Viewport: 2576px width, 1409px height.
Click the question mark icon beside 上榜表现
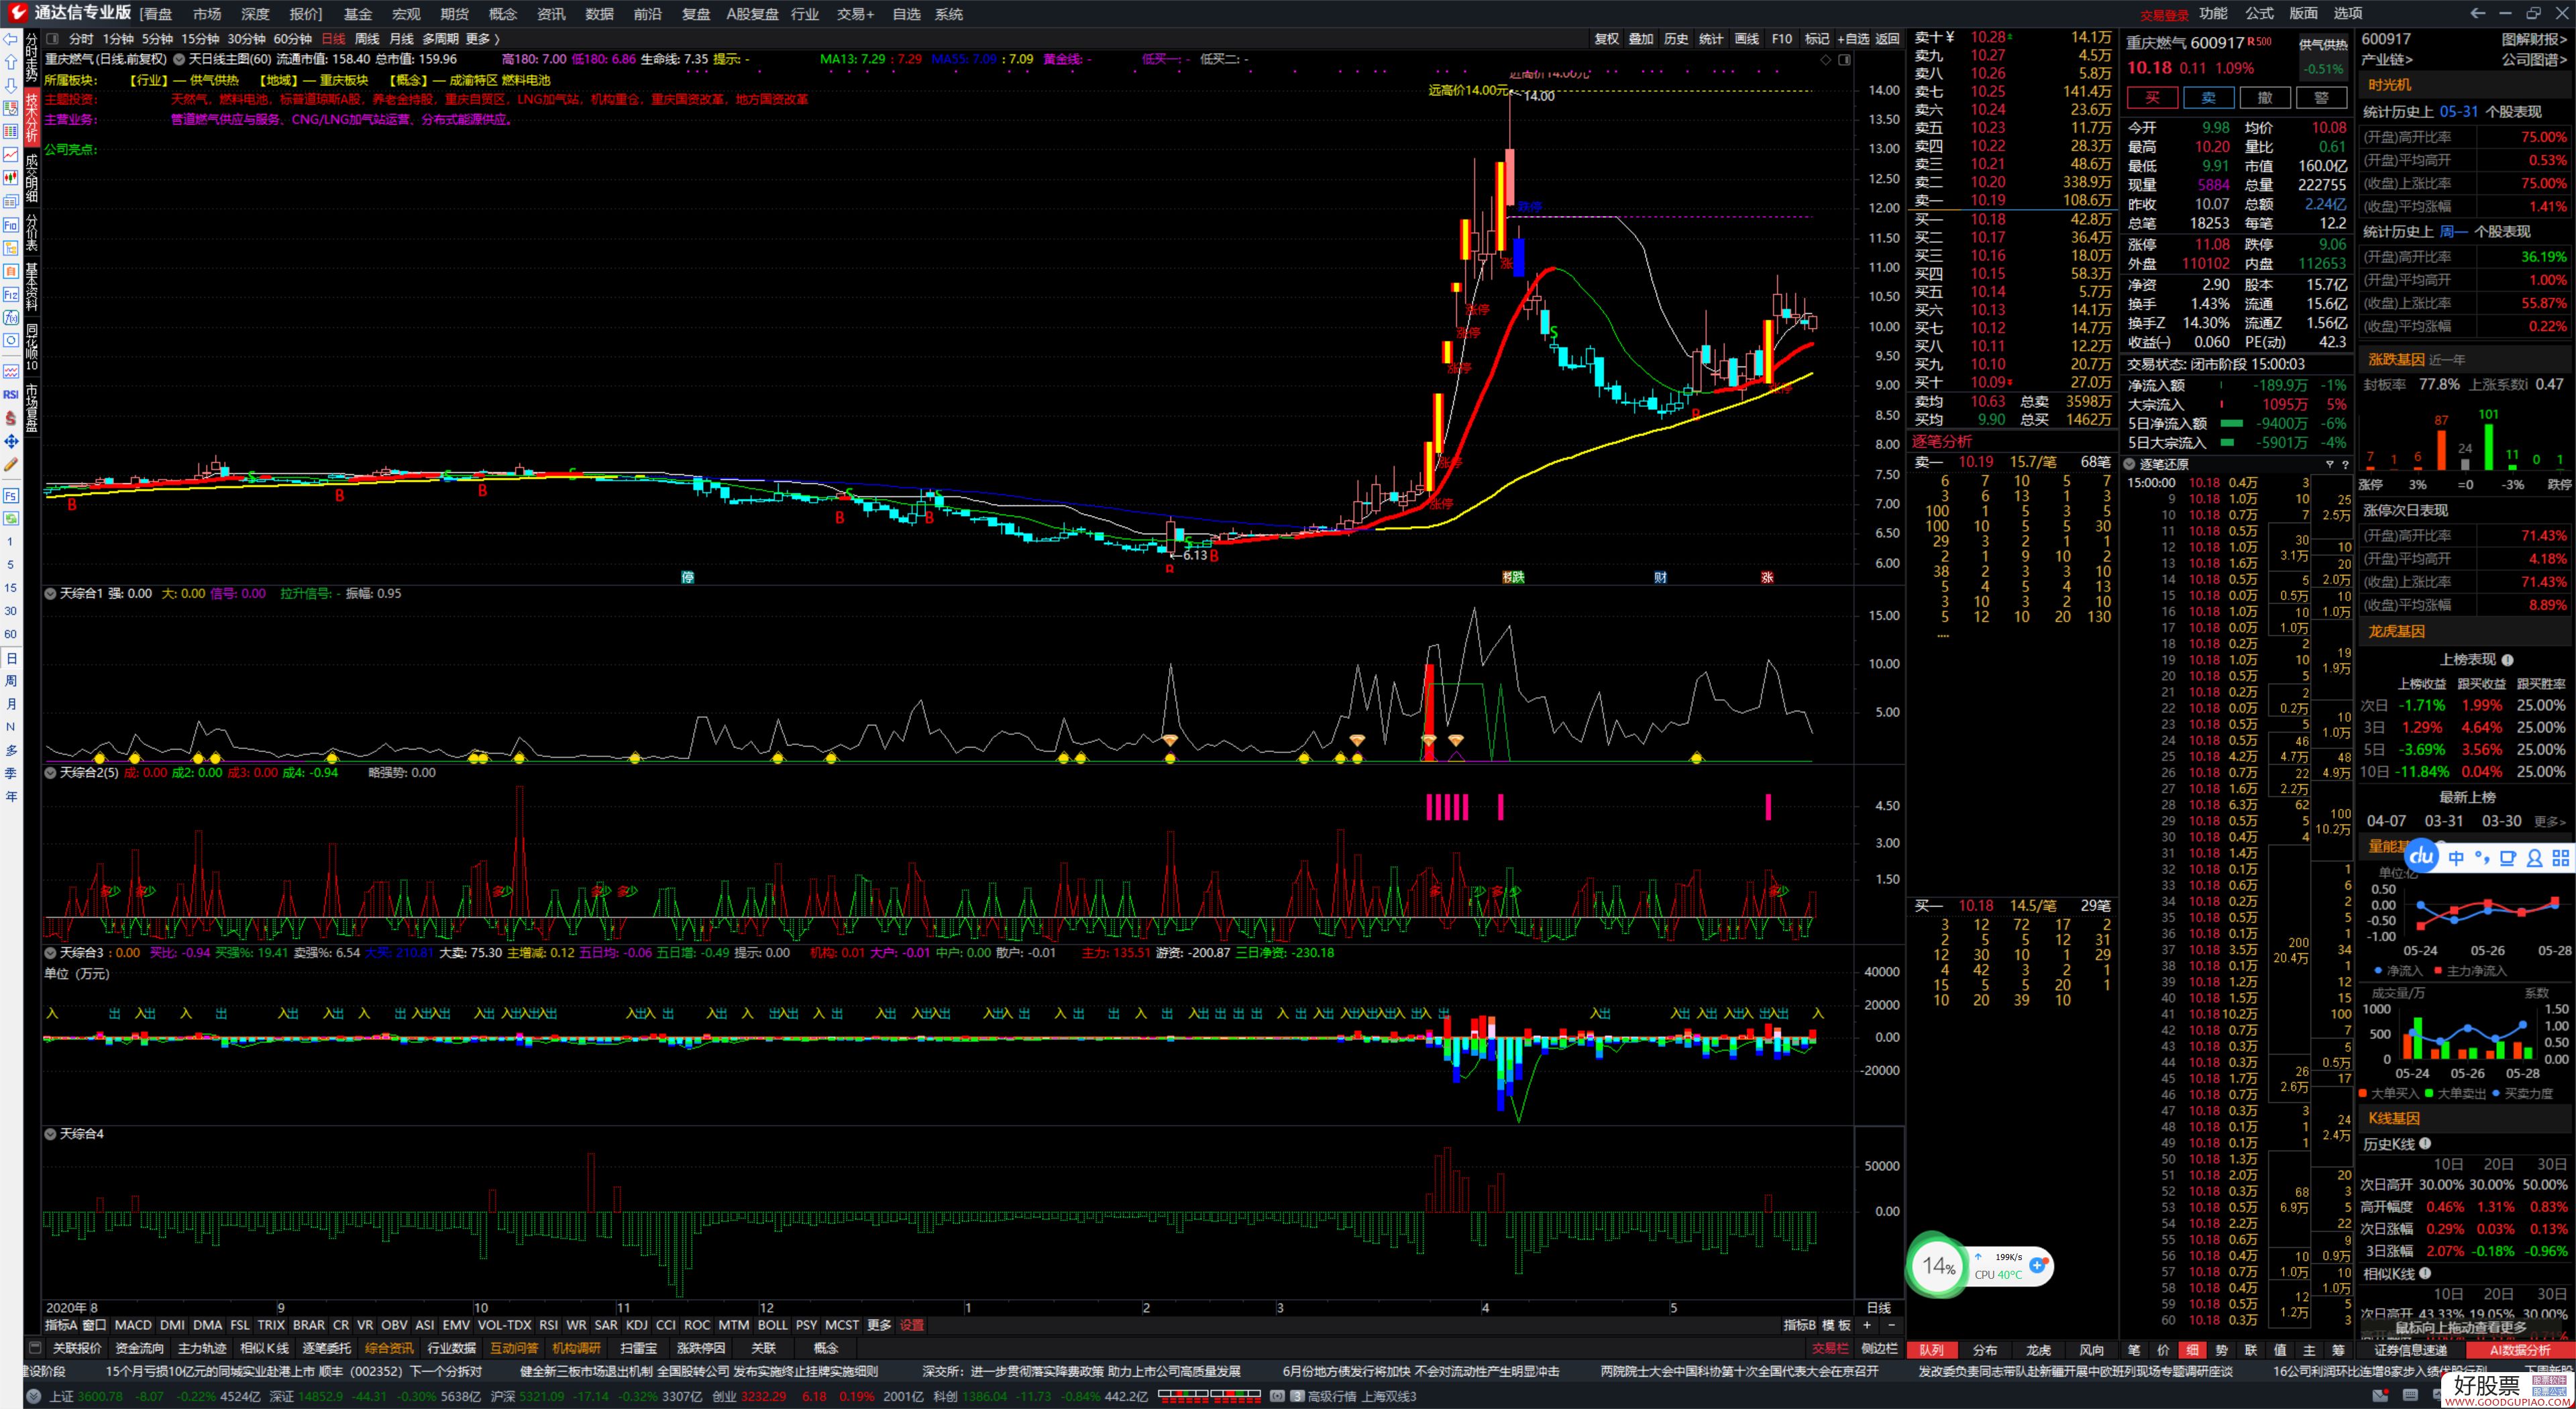click(2507, 660)
